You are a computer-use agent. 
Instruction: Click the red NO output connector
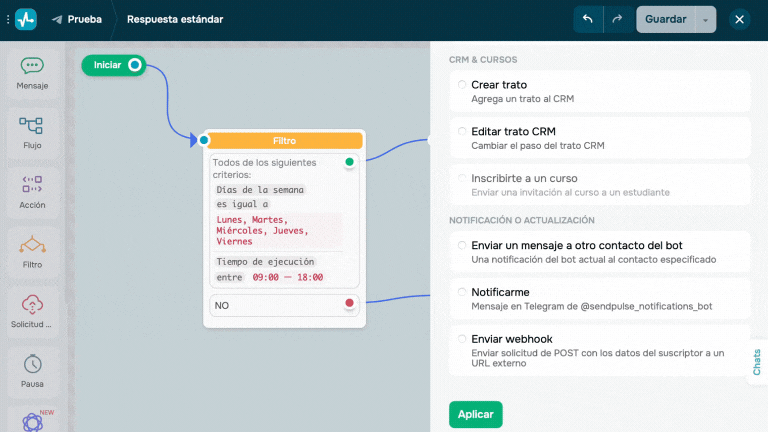click(x=349, y=303)
